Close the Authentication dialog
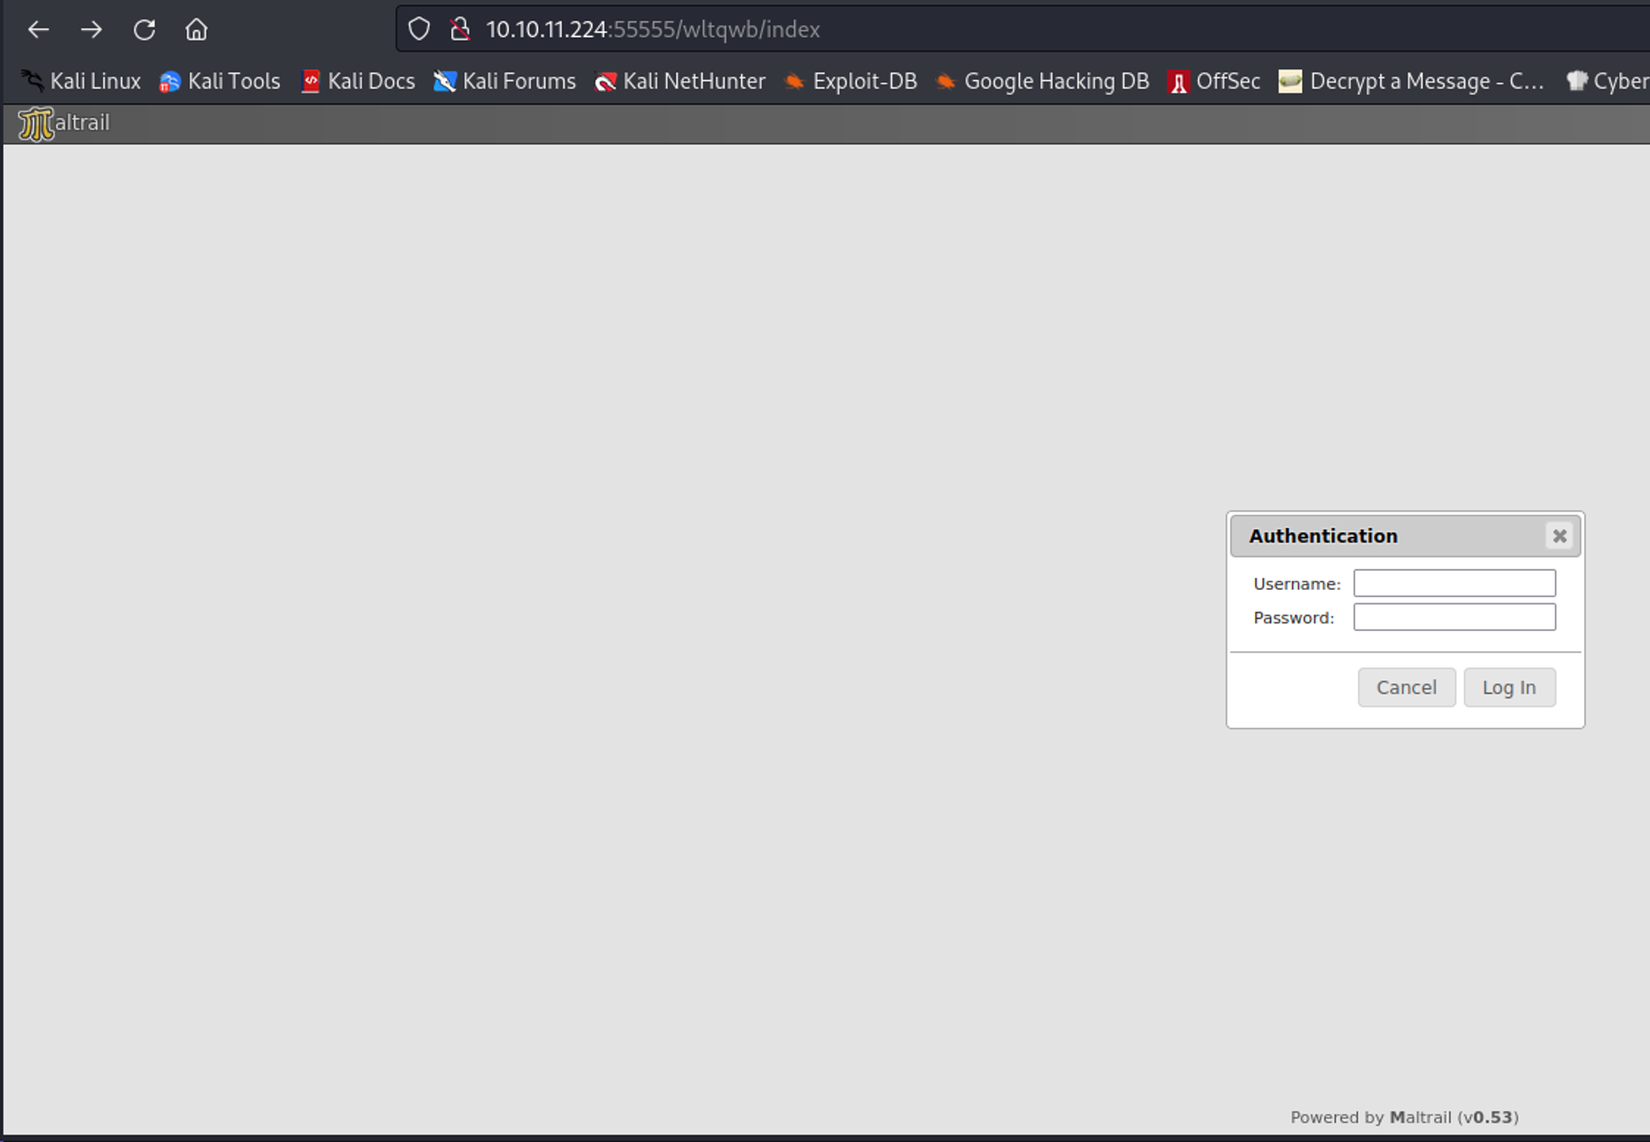The height and width of the screenshot is (1142, 1650). (1559, 536)
